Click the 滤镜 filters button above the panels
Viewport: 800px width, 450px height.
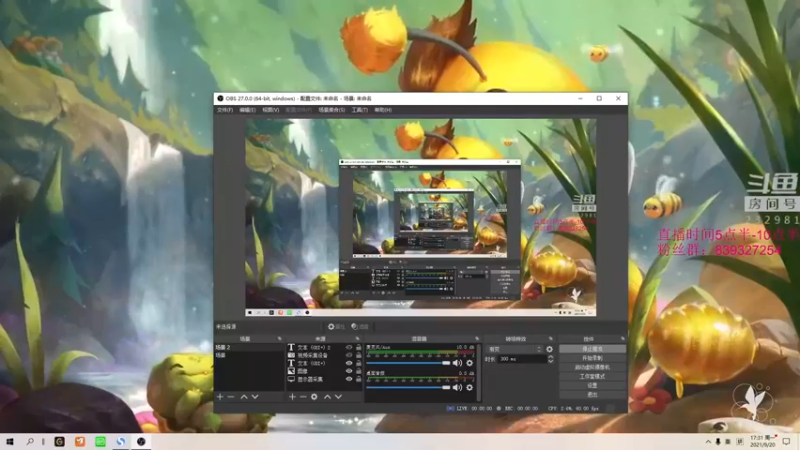[x=360, y=327]
